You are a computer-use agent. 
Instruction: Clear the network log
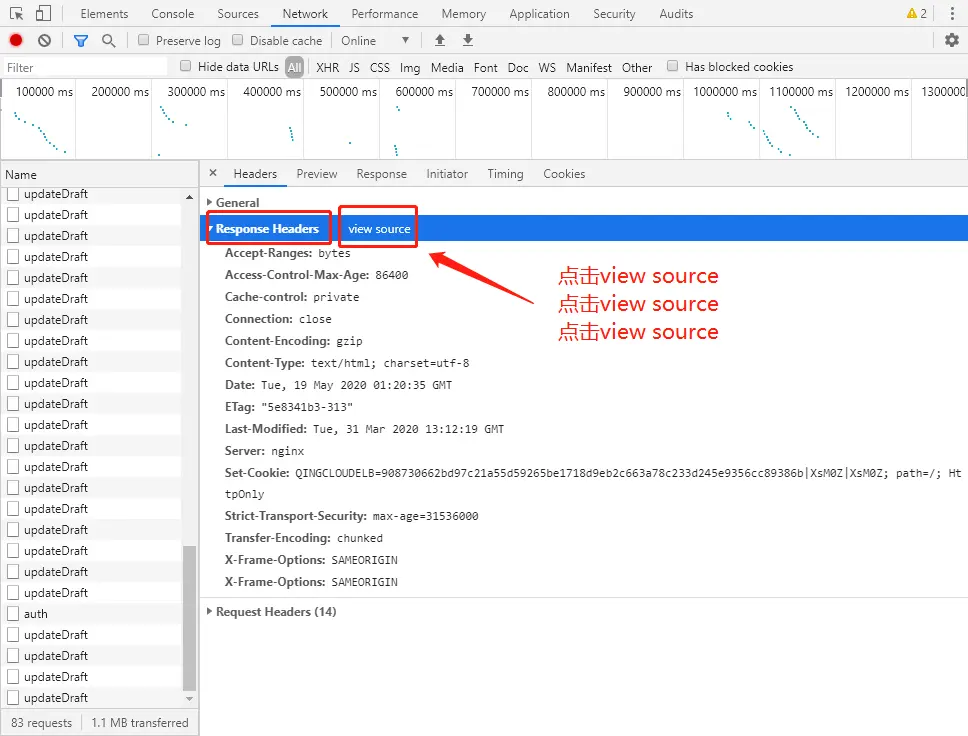tap(44, 41)
